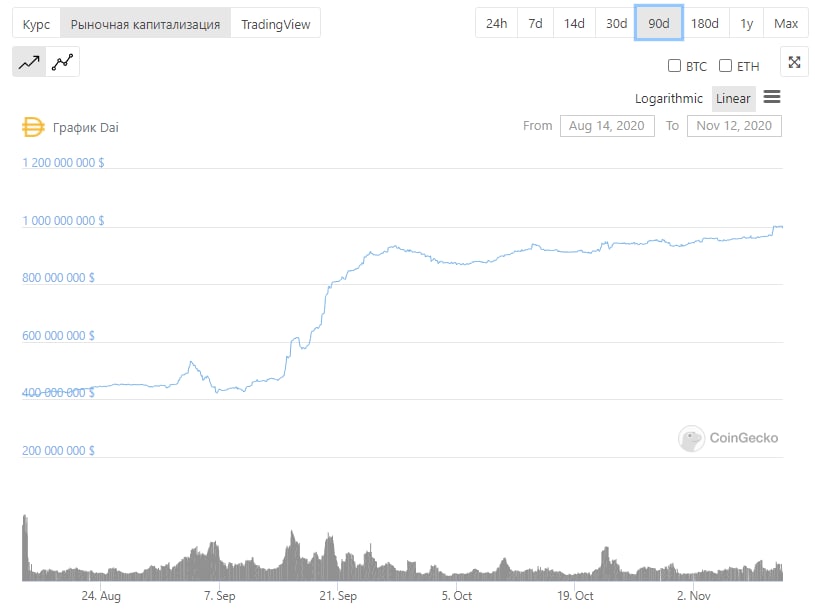Click the График Dai title text
815x610 pixels.
point(86,128)
